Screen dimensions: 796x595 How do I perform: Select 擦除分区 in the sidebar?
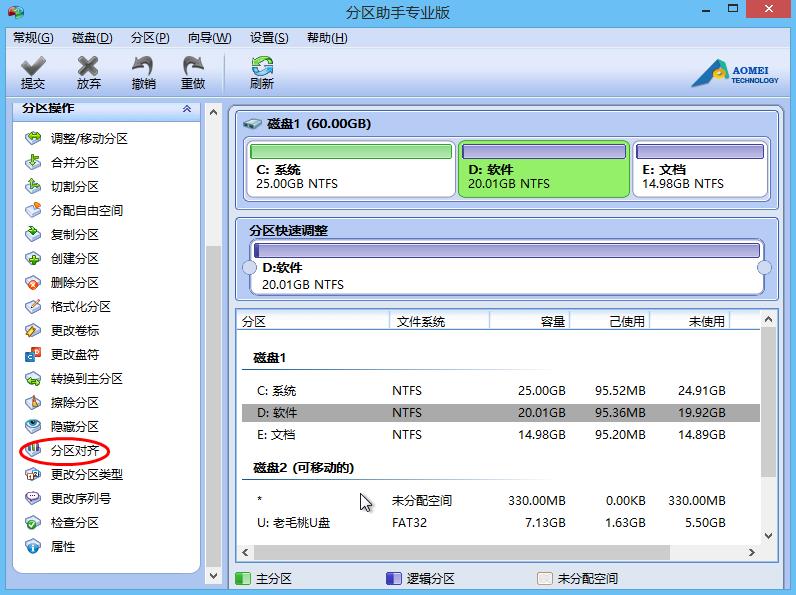(62, 403)
